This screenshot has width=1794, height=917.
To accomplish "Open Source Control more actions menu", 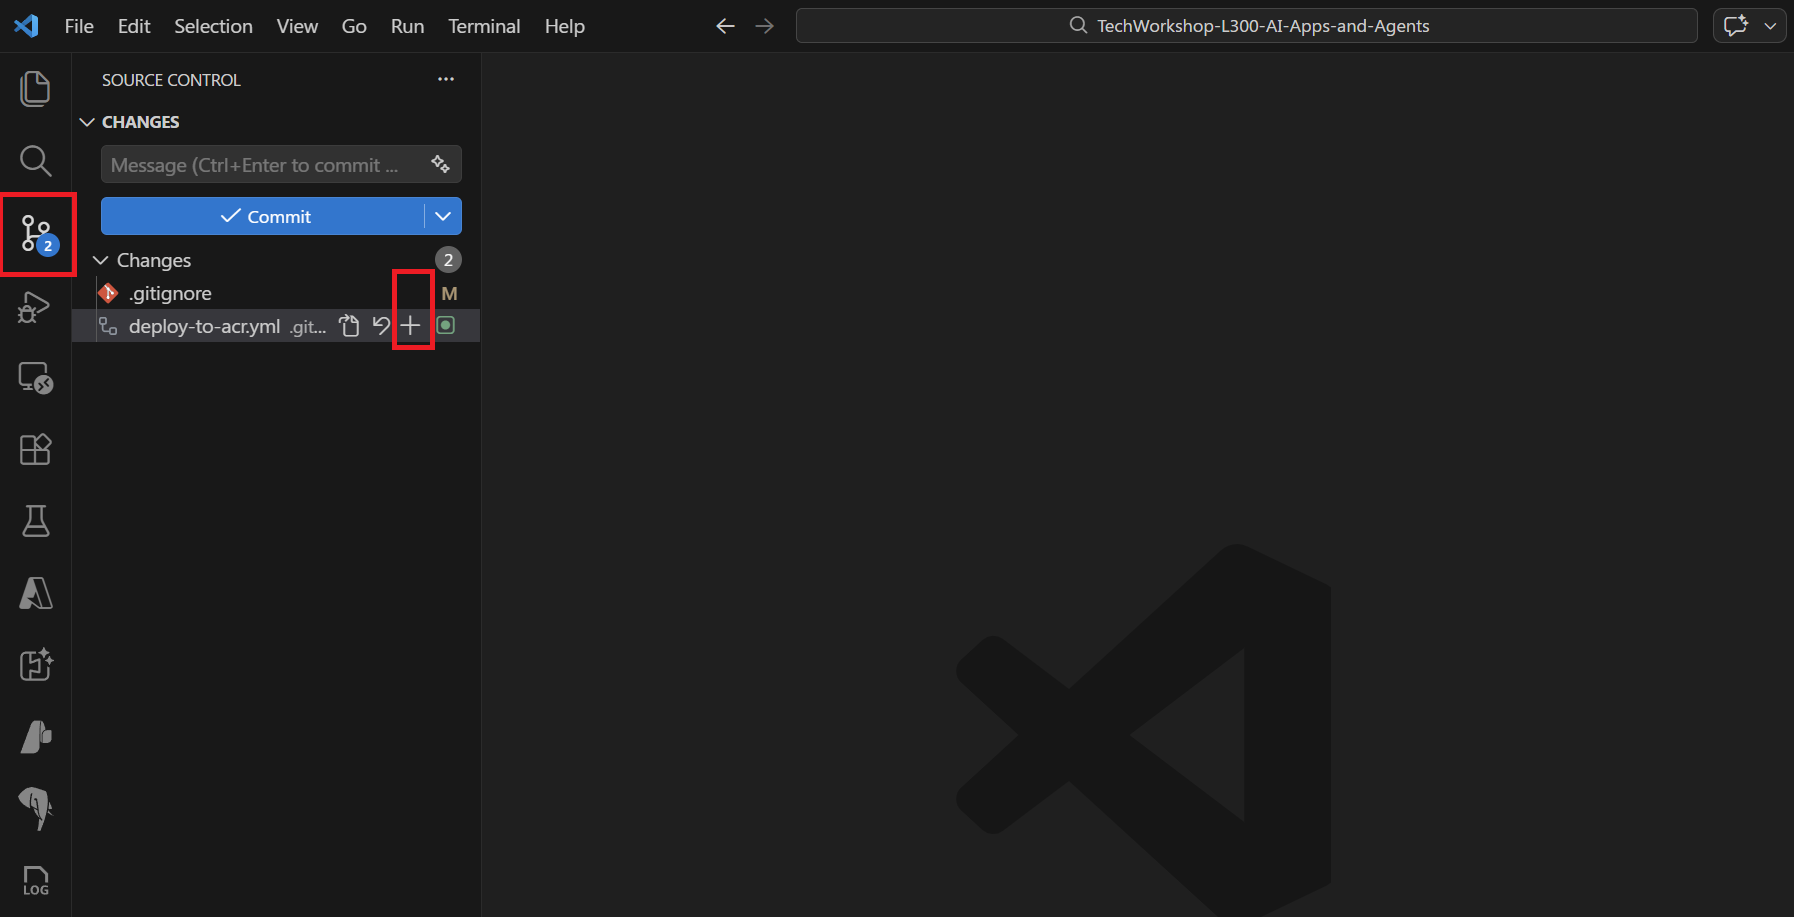I will coord(446,79).
